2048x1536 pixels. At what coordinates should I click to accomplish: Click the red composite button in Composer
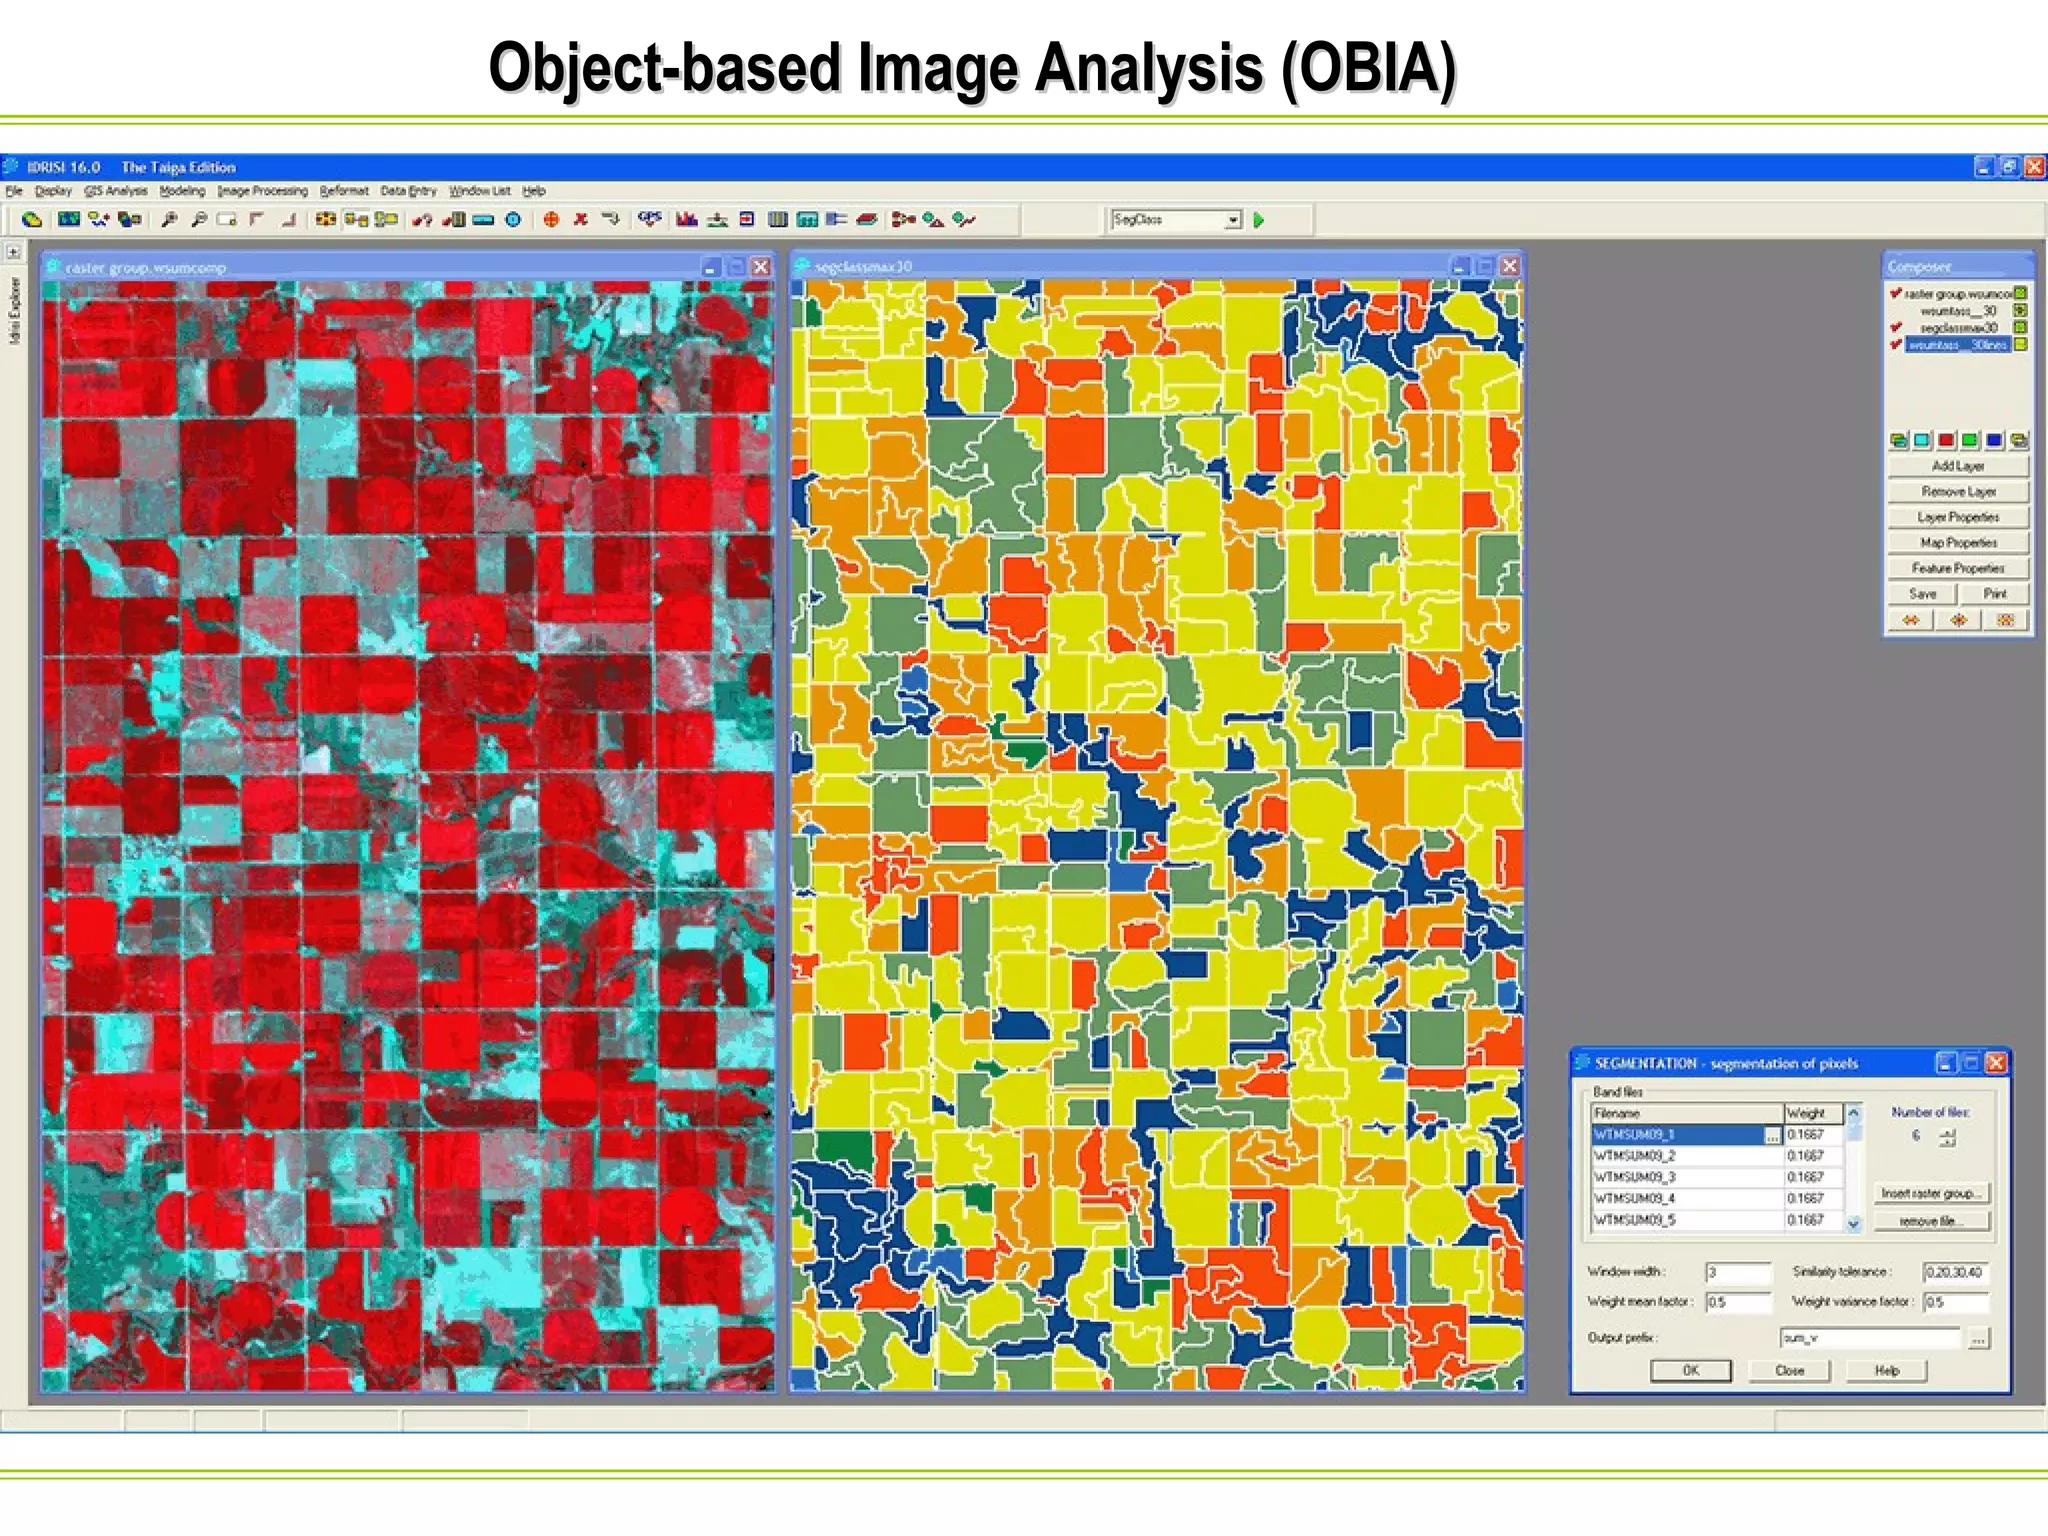tap(1946, 440)
